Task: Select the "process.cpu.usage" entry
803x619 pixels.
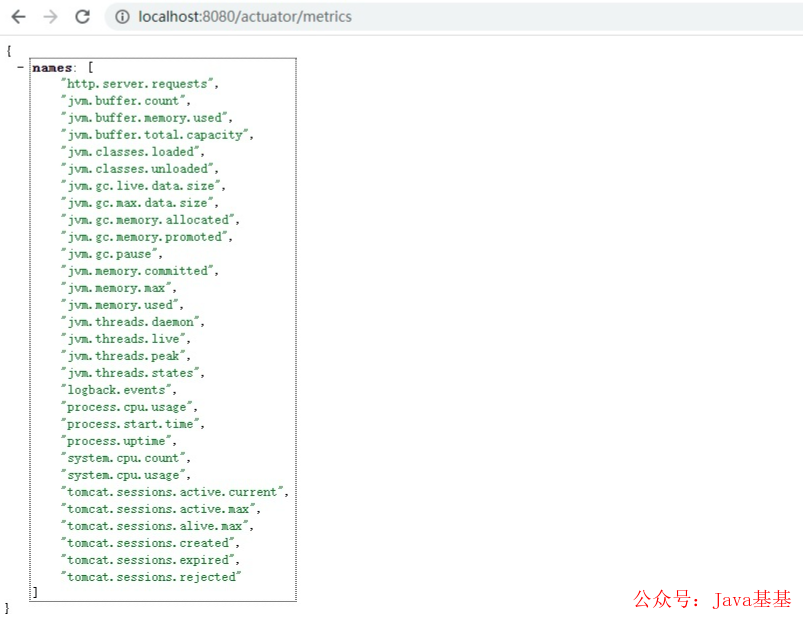Action: click(x=126, y=407)
